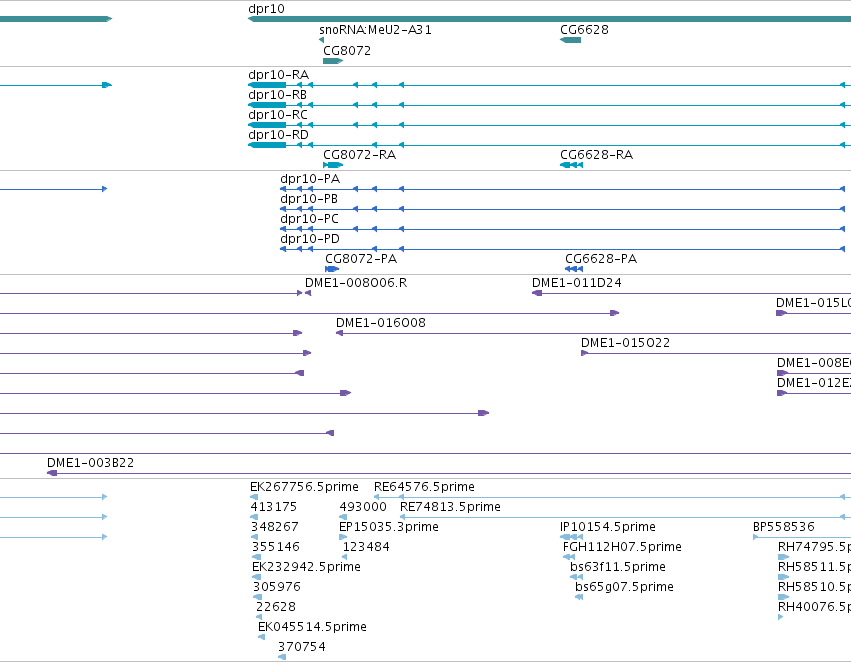Click the CG8072-PA protein label
The height and width of the screenshot is (662, 851).
point(361,259)
